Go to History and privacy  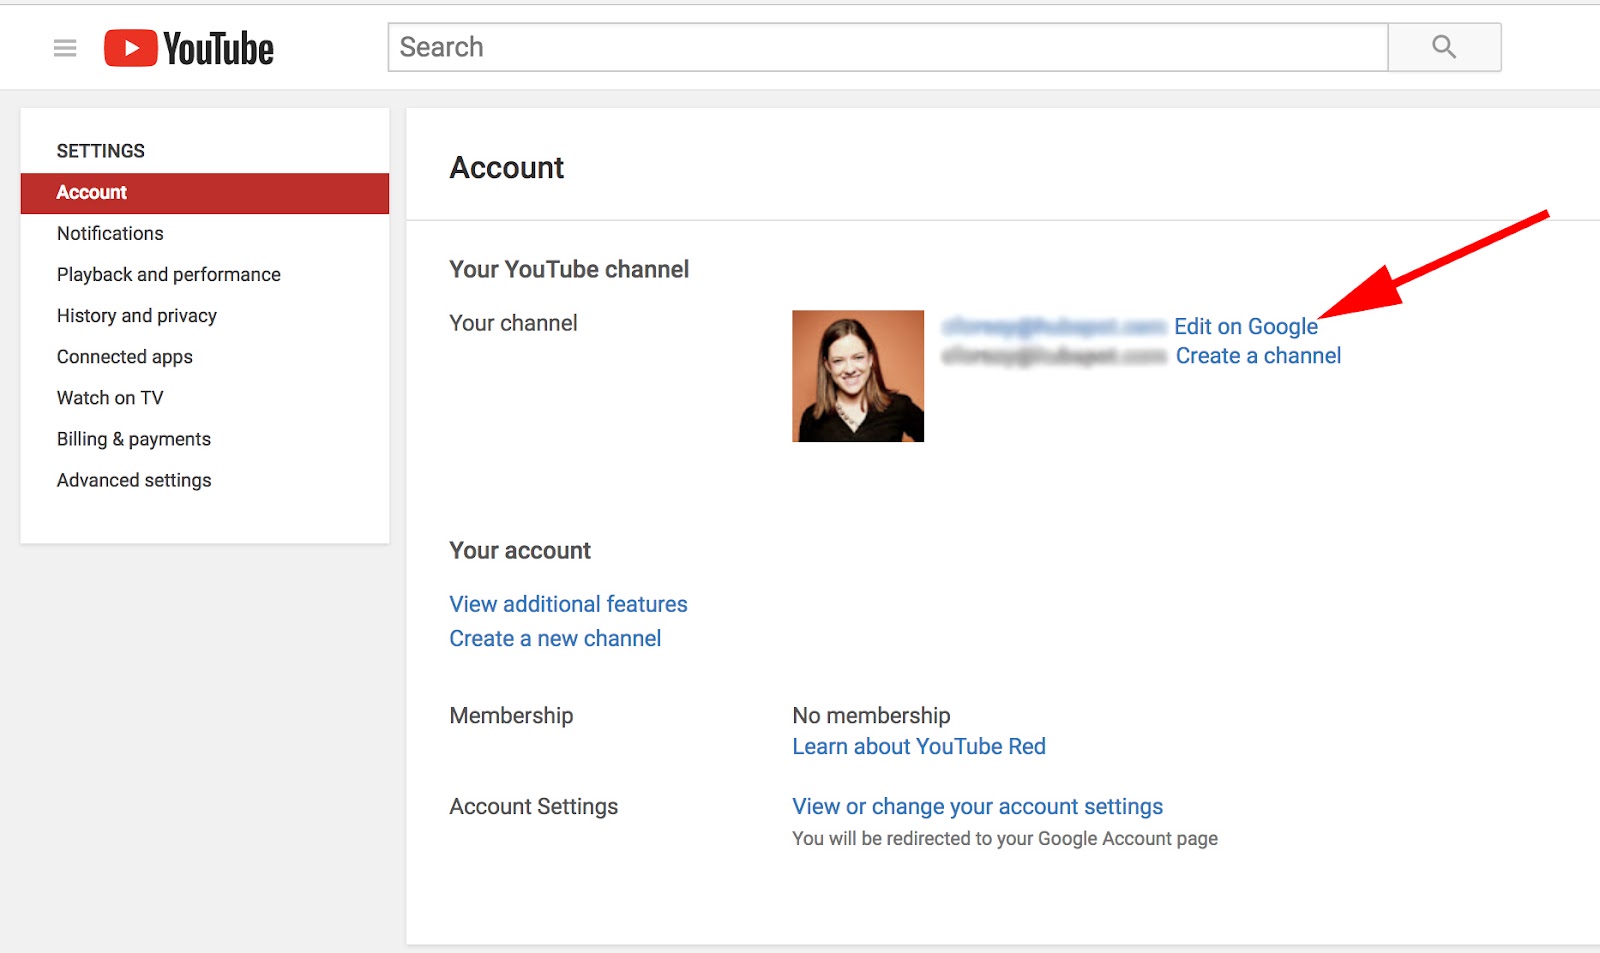[137, 316]
